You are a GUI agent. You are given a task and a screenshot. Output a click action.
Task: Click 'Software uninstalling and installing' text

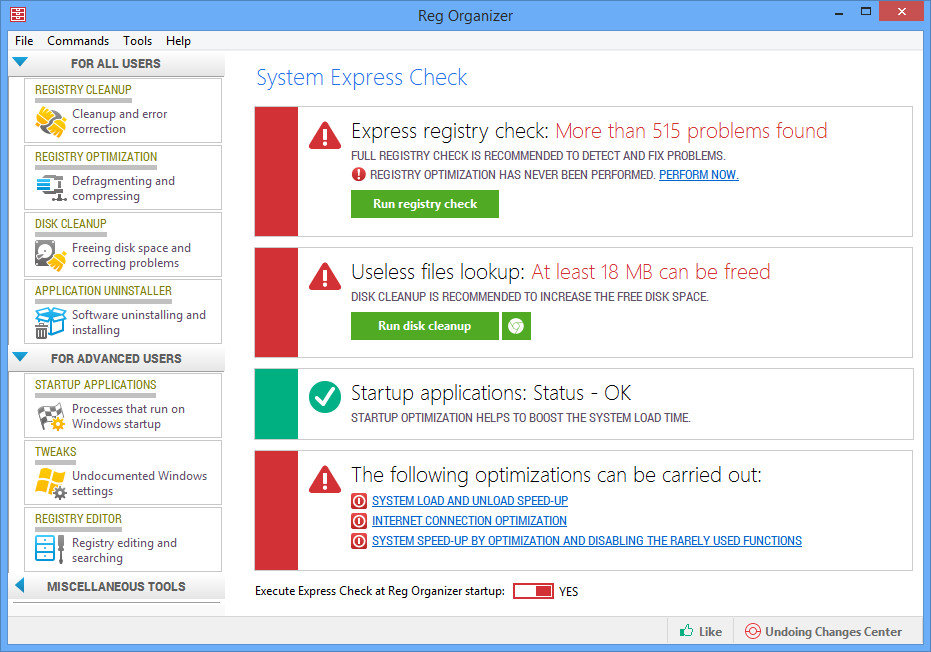(x=139, y=322)
